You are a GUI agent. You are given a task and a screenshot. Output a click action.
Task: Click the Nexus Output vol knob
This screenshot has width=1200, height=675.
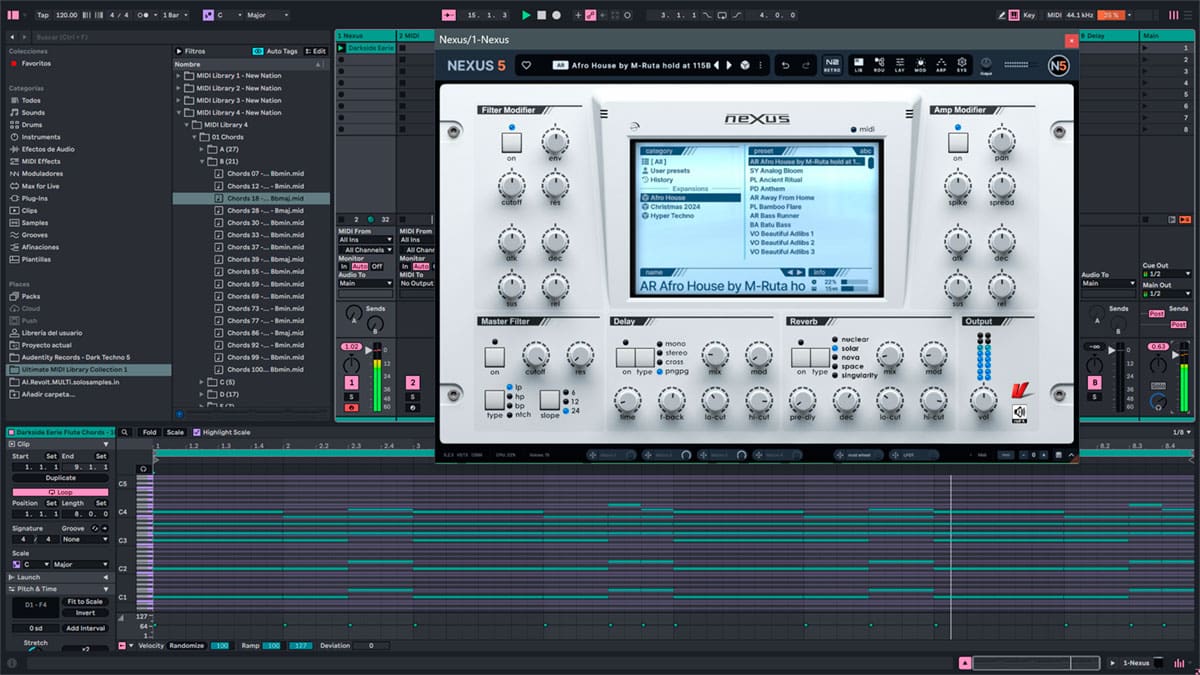pos(984,401)
